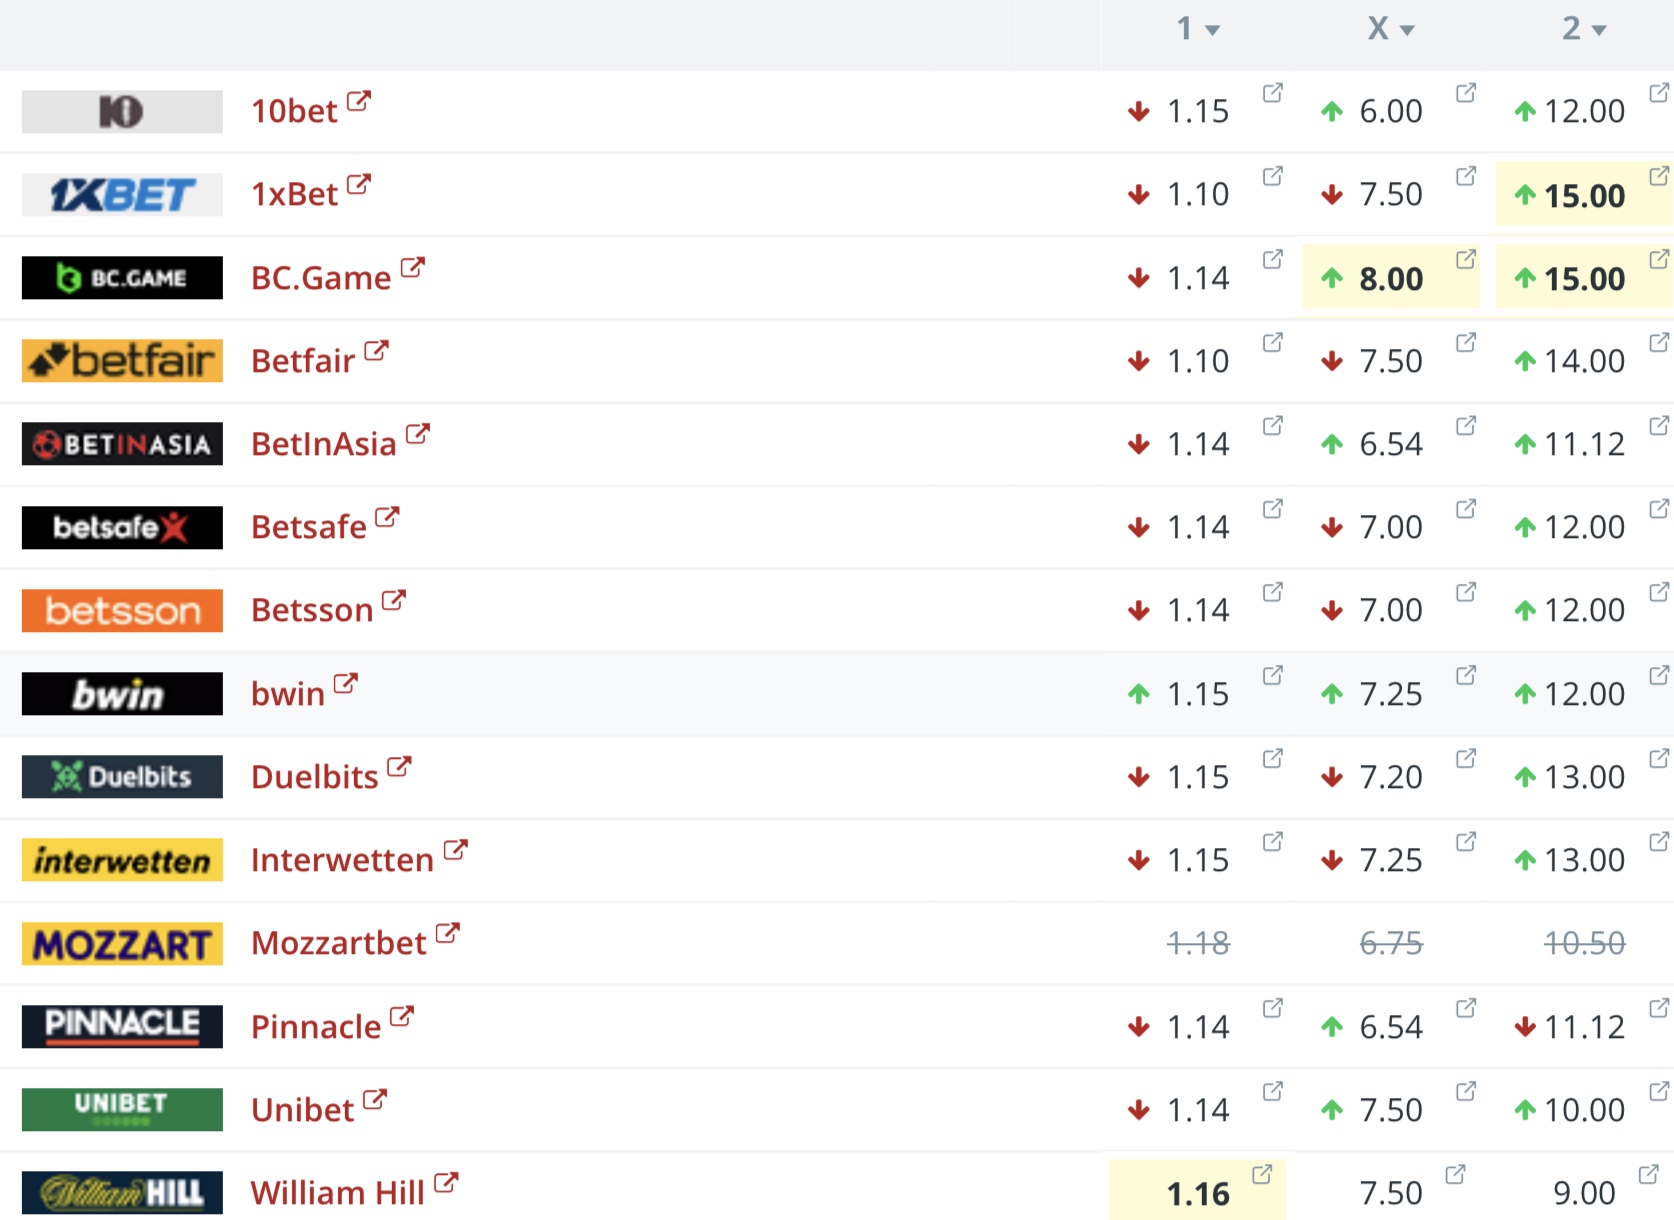Sort by the X draw column header

[x=1390, y=29]
